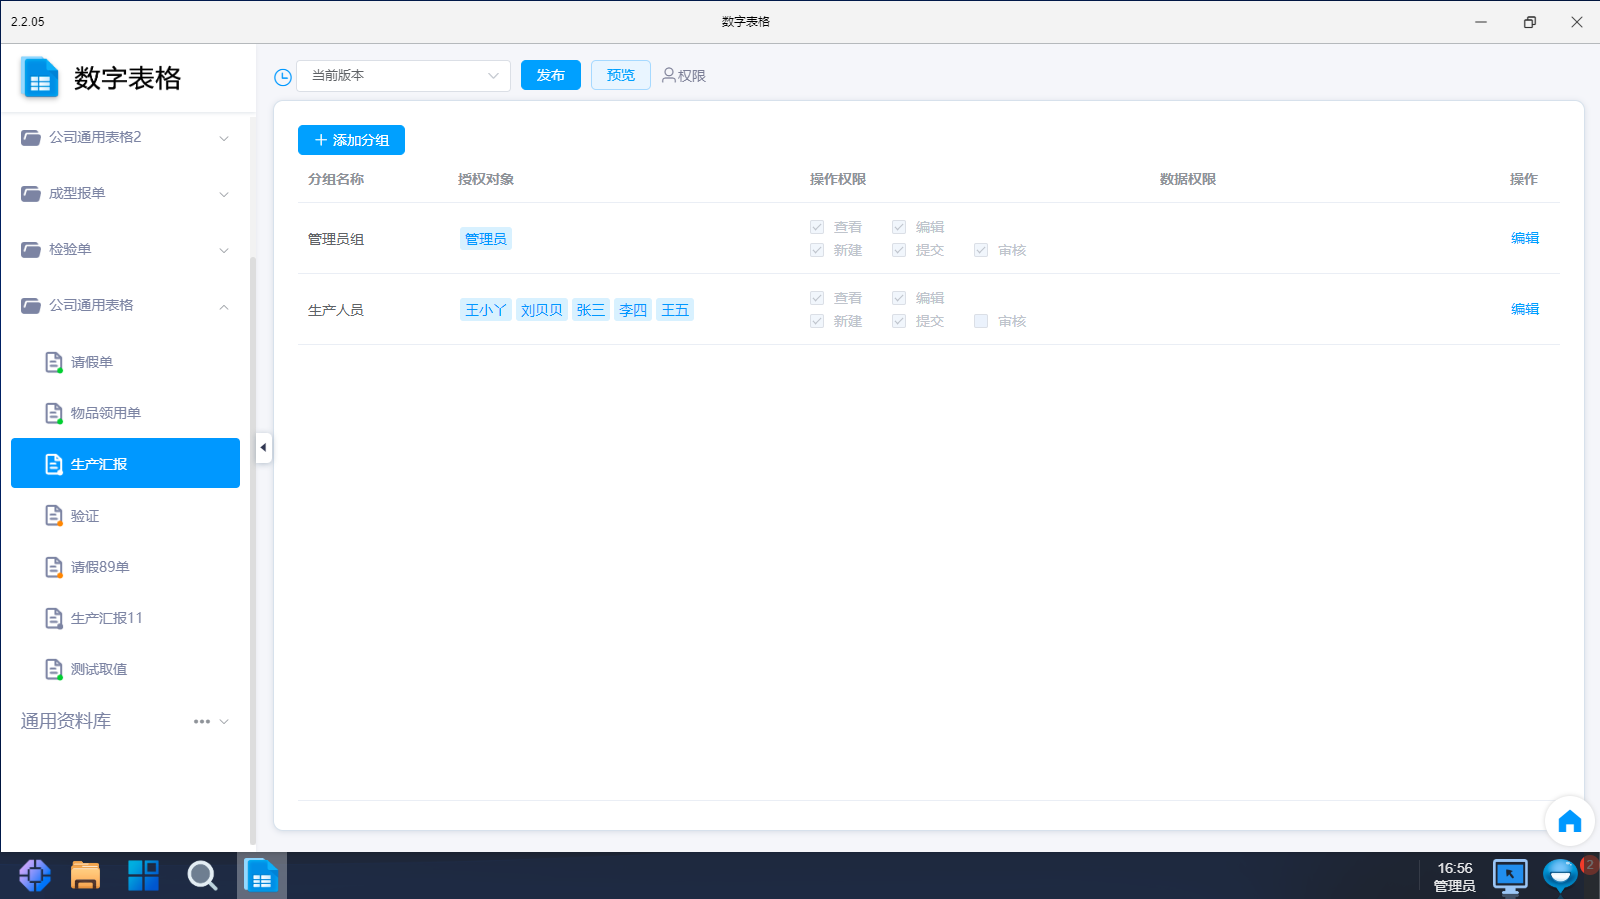1600x899 pixels.
Task: Click the 通用资料库 section label
Action: [66, 721]
